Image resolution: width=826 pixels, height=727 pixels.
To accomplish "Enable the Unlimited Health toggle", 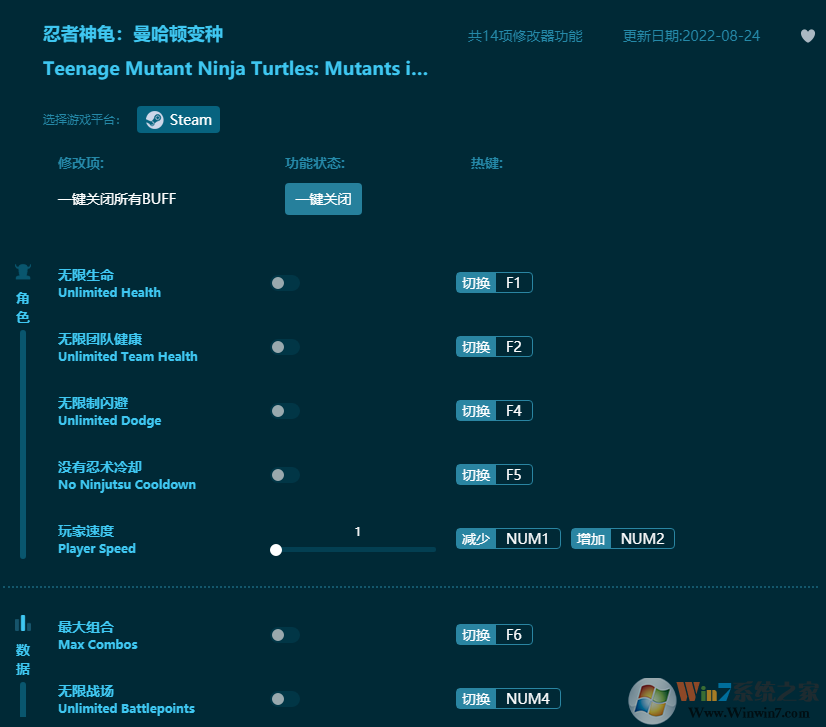I will pyautogui.click(x=284, y=283).
